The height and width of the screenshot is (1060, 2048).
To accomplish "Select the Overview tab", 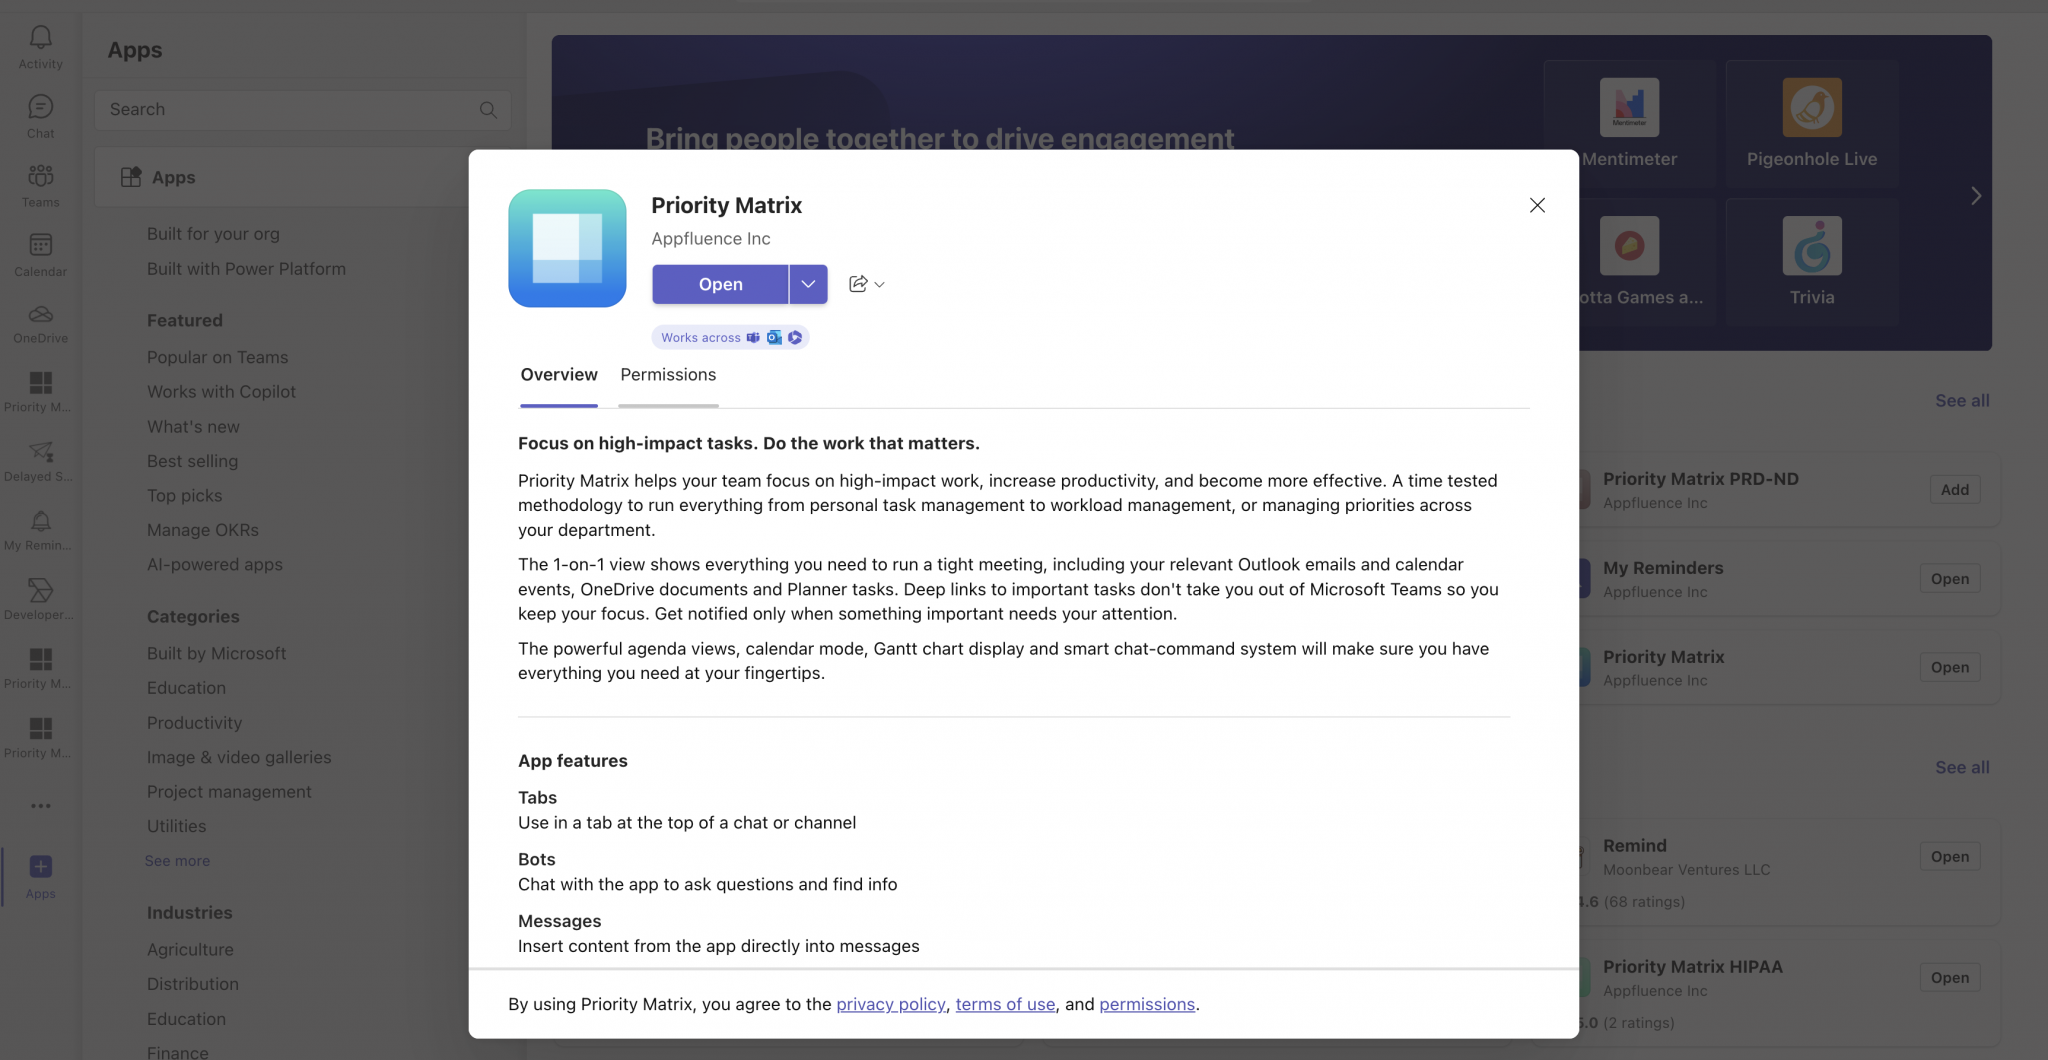I will pyautogui.click(x=558, y=374).
